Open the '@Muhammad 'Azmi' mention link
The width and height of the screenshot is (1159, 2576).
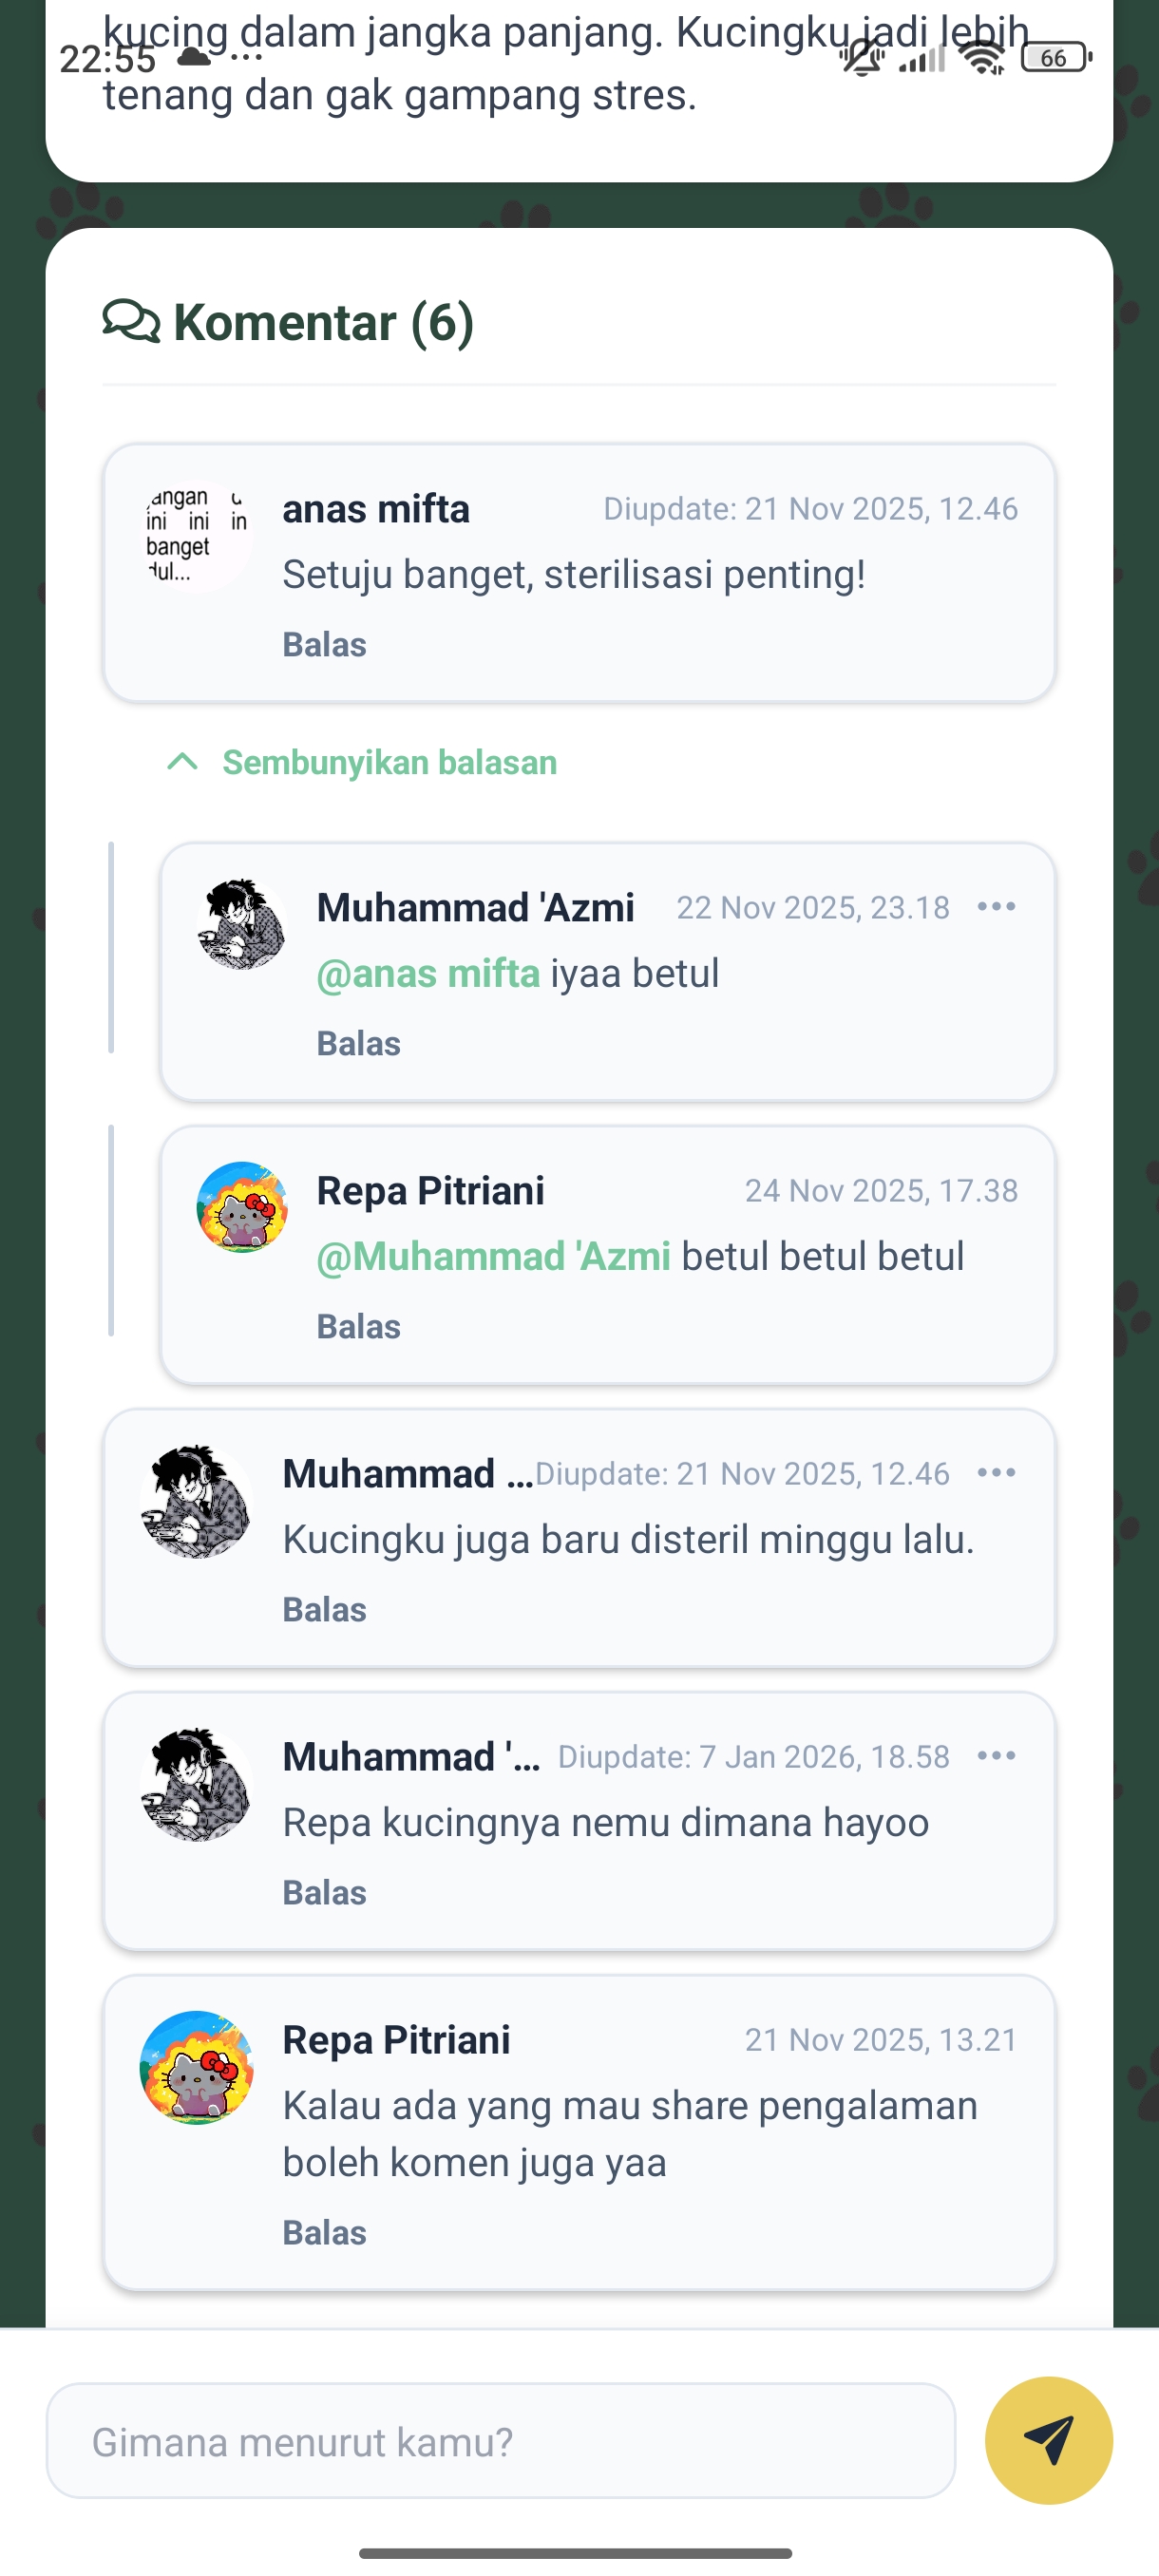[x=493, y=1257]
